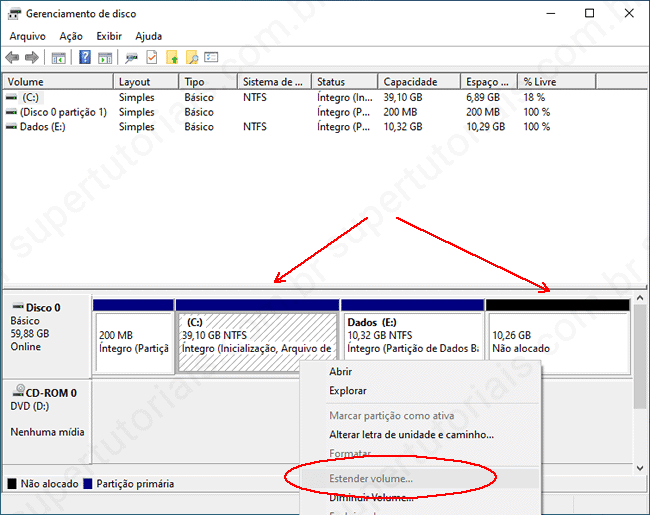Select Abrir in the context menu
Viewport: 650px width, 515px height.
point(340,371)
